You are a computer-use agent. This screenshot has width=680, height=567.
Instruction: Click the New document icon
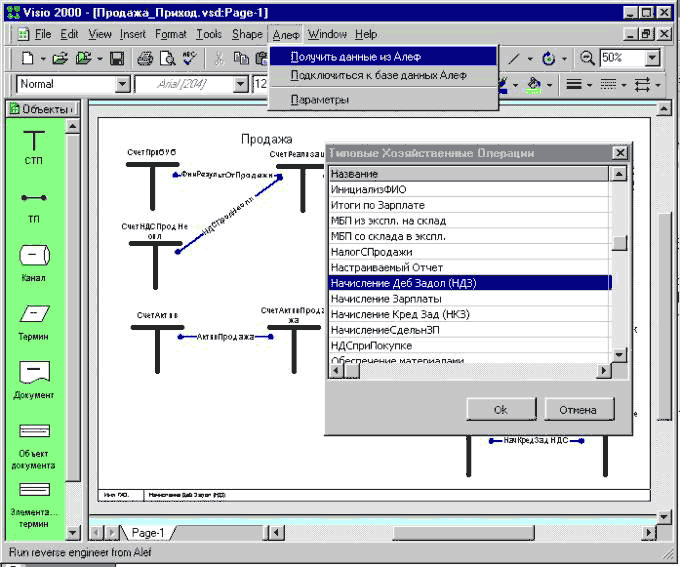[27, 58]
